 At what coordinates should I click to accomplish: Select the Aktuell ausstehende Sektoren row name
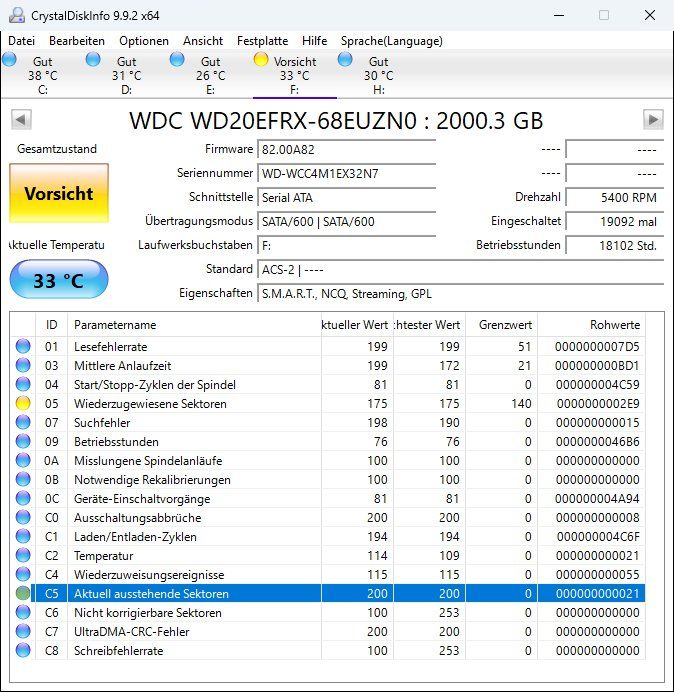click(x=151, y=594)
